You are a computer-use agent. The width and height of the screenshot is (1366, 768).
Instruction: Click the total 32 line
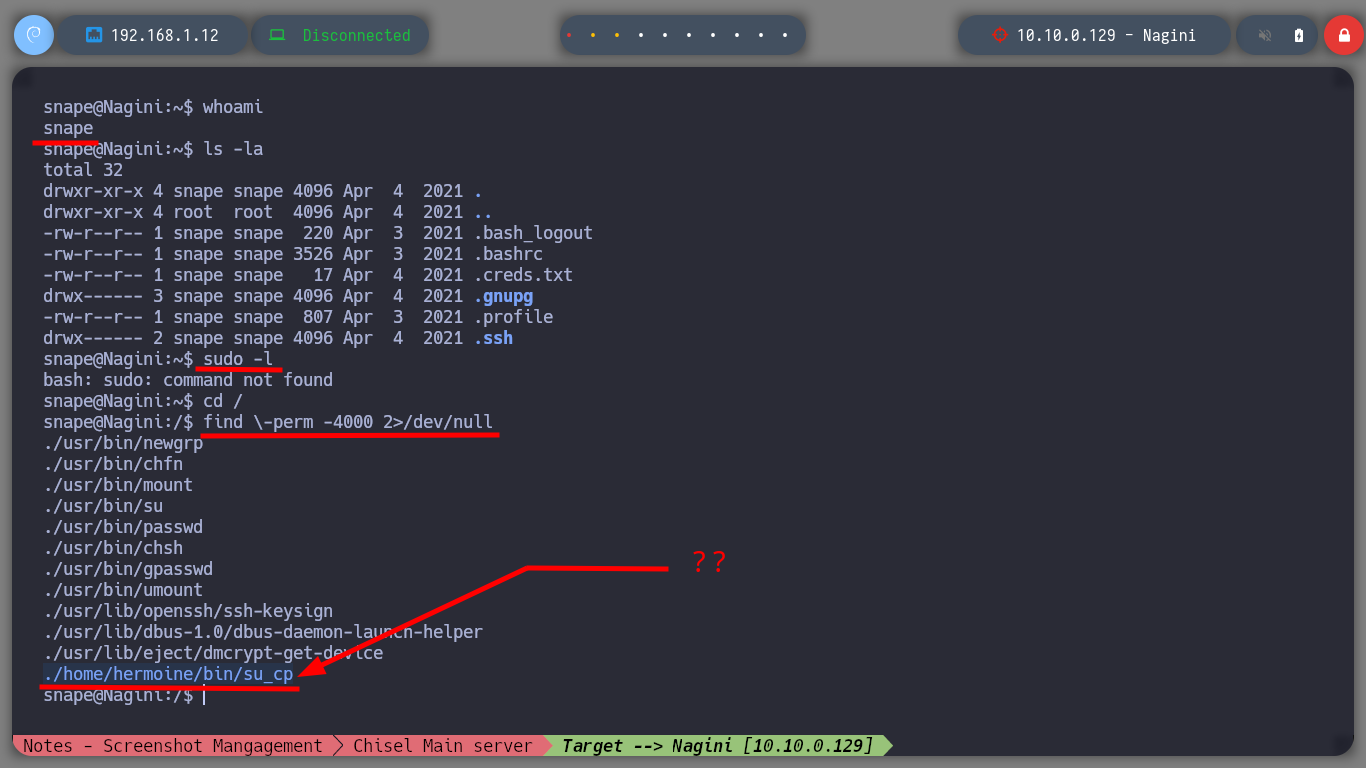tap(83, 170)
